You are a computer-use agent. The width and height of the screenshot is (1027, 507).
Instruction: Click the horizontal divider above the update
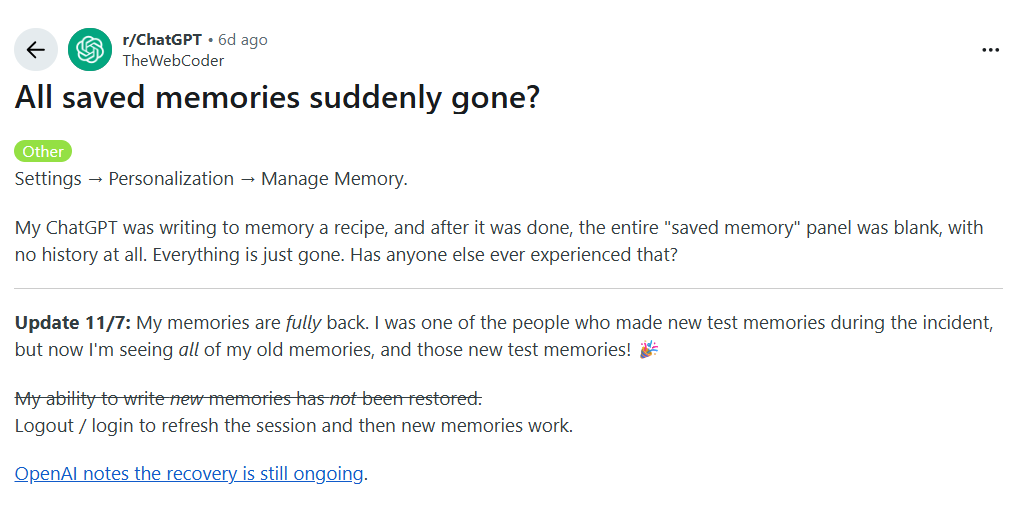click(508, 288)
